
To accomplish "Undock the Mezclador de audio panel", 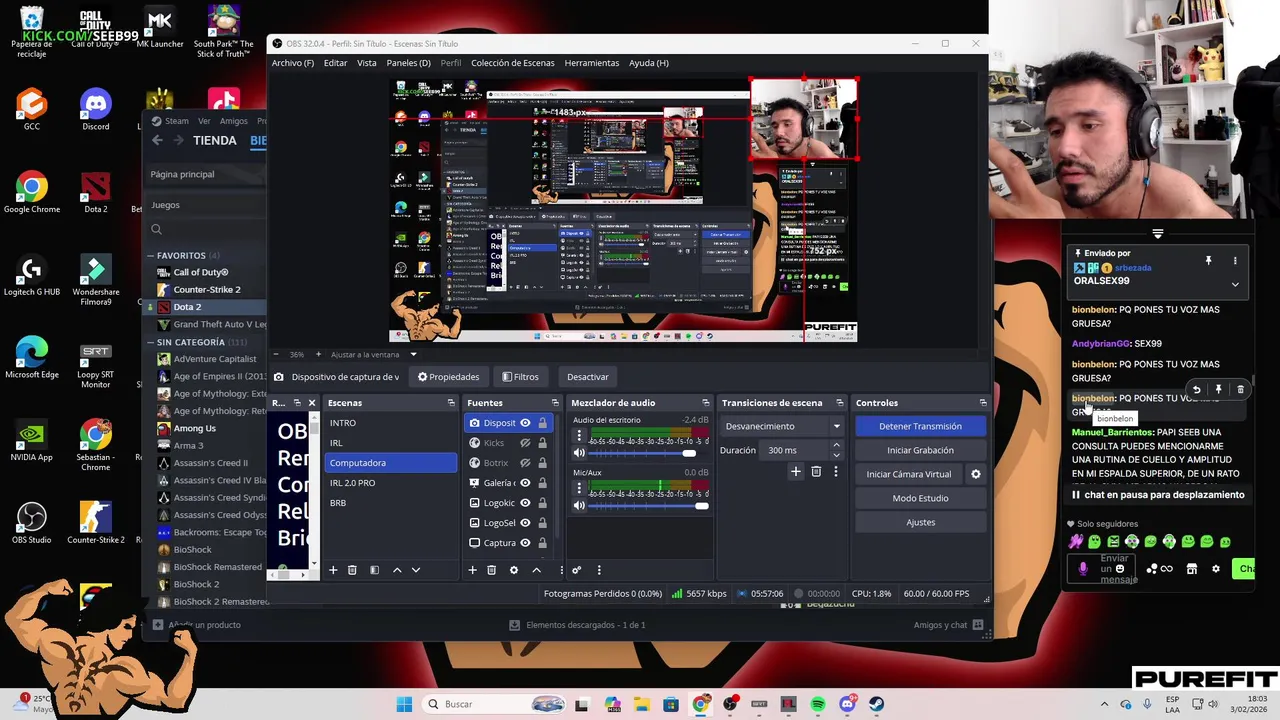I will (x=706, y=403).
